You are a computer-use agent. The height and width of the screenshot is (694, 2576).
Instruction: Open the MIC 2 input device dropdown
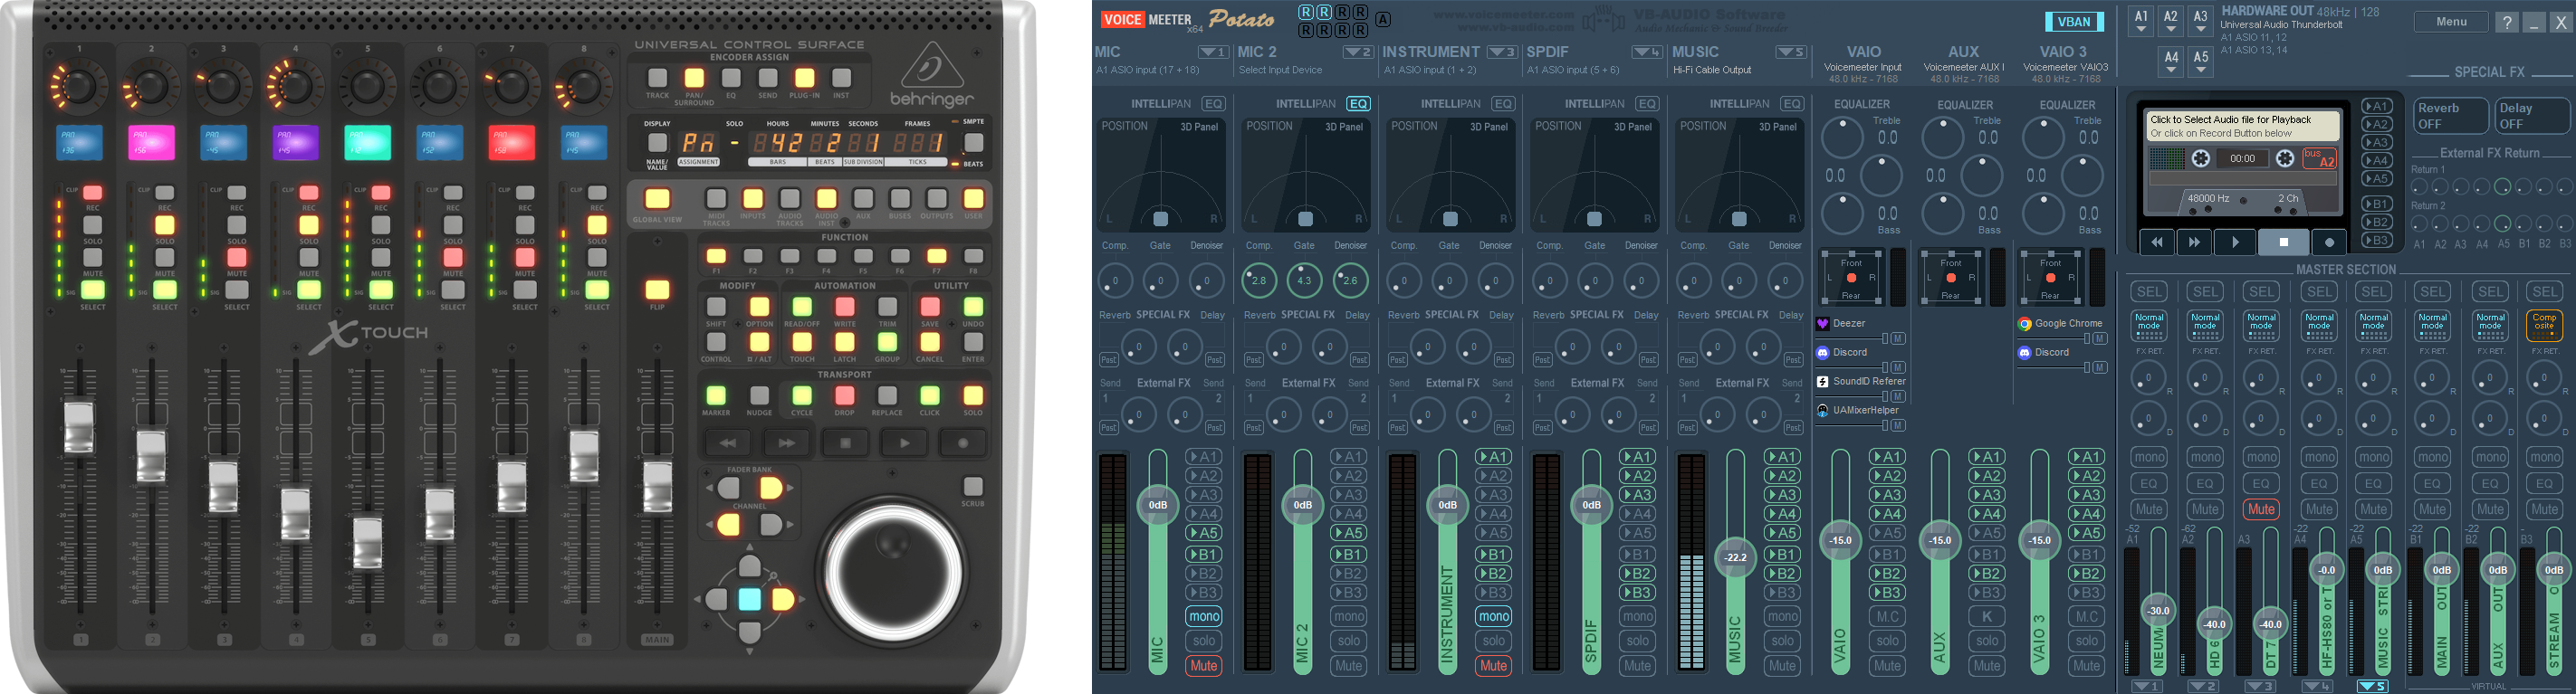(x=1358, y=52)
